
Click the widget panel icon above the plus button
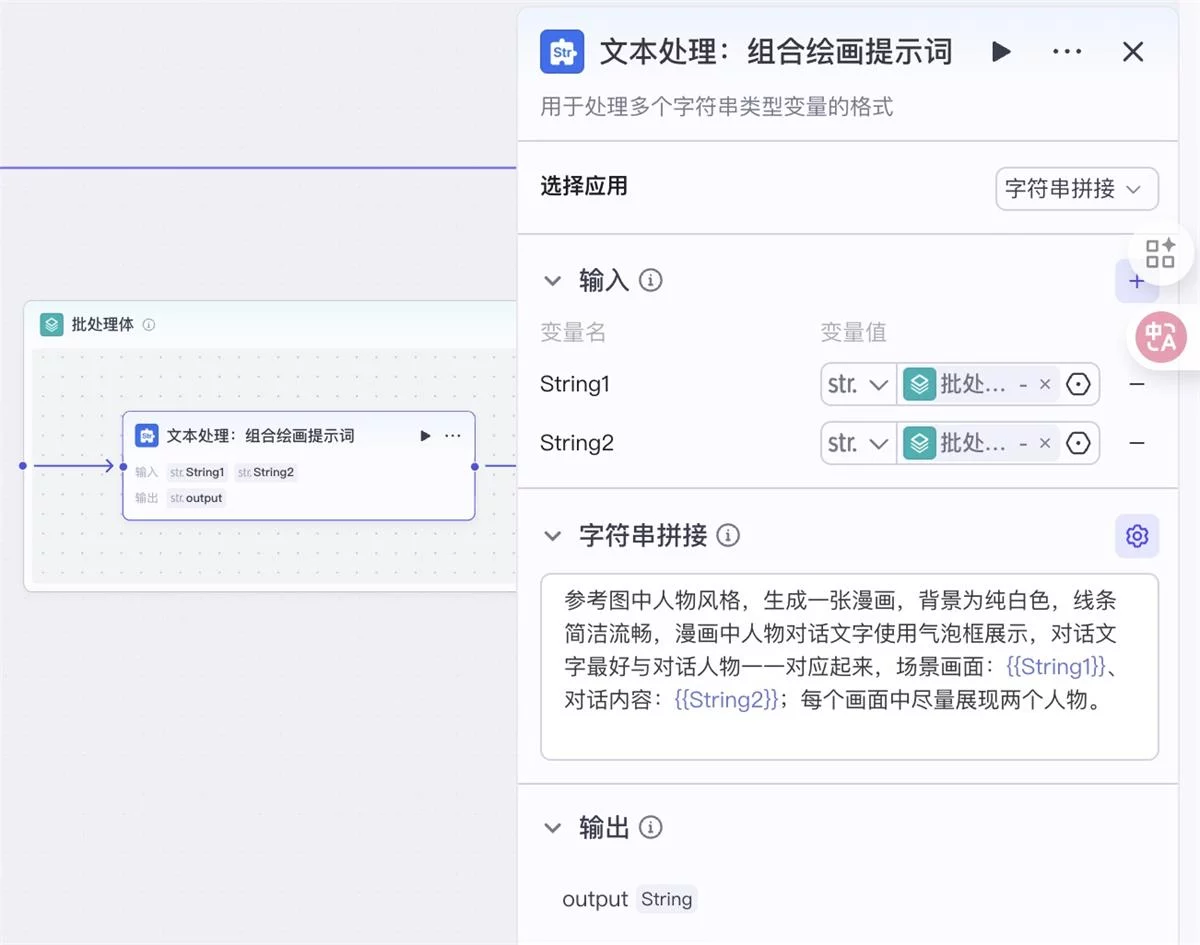tap(1159, 253)
